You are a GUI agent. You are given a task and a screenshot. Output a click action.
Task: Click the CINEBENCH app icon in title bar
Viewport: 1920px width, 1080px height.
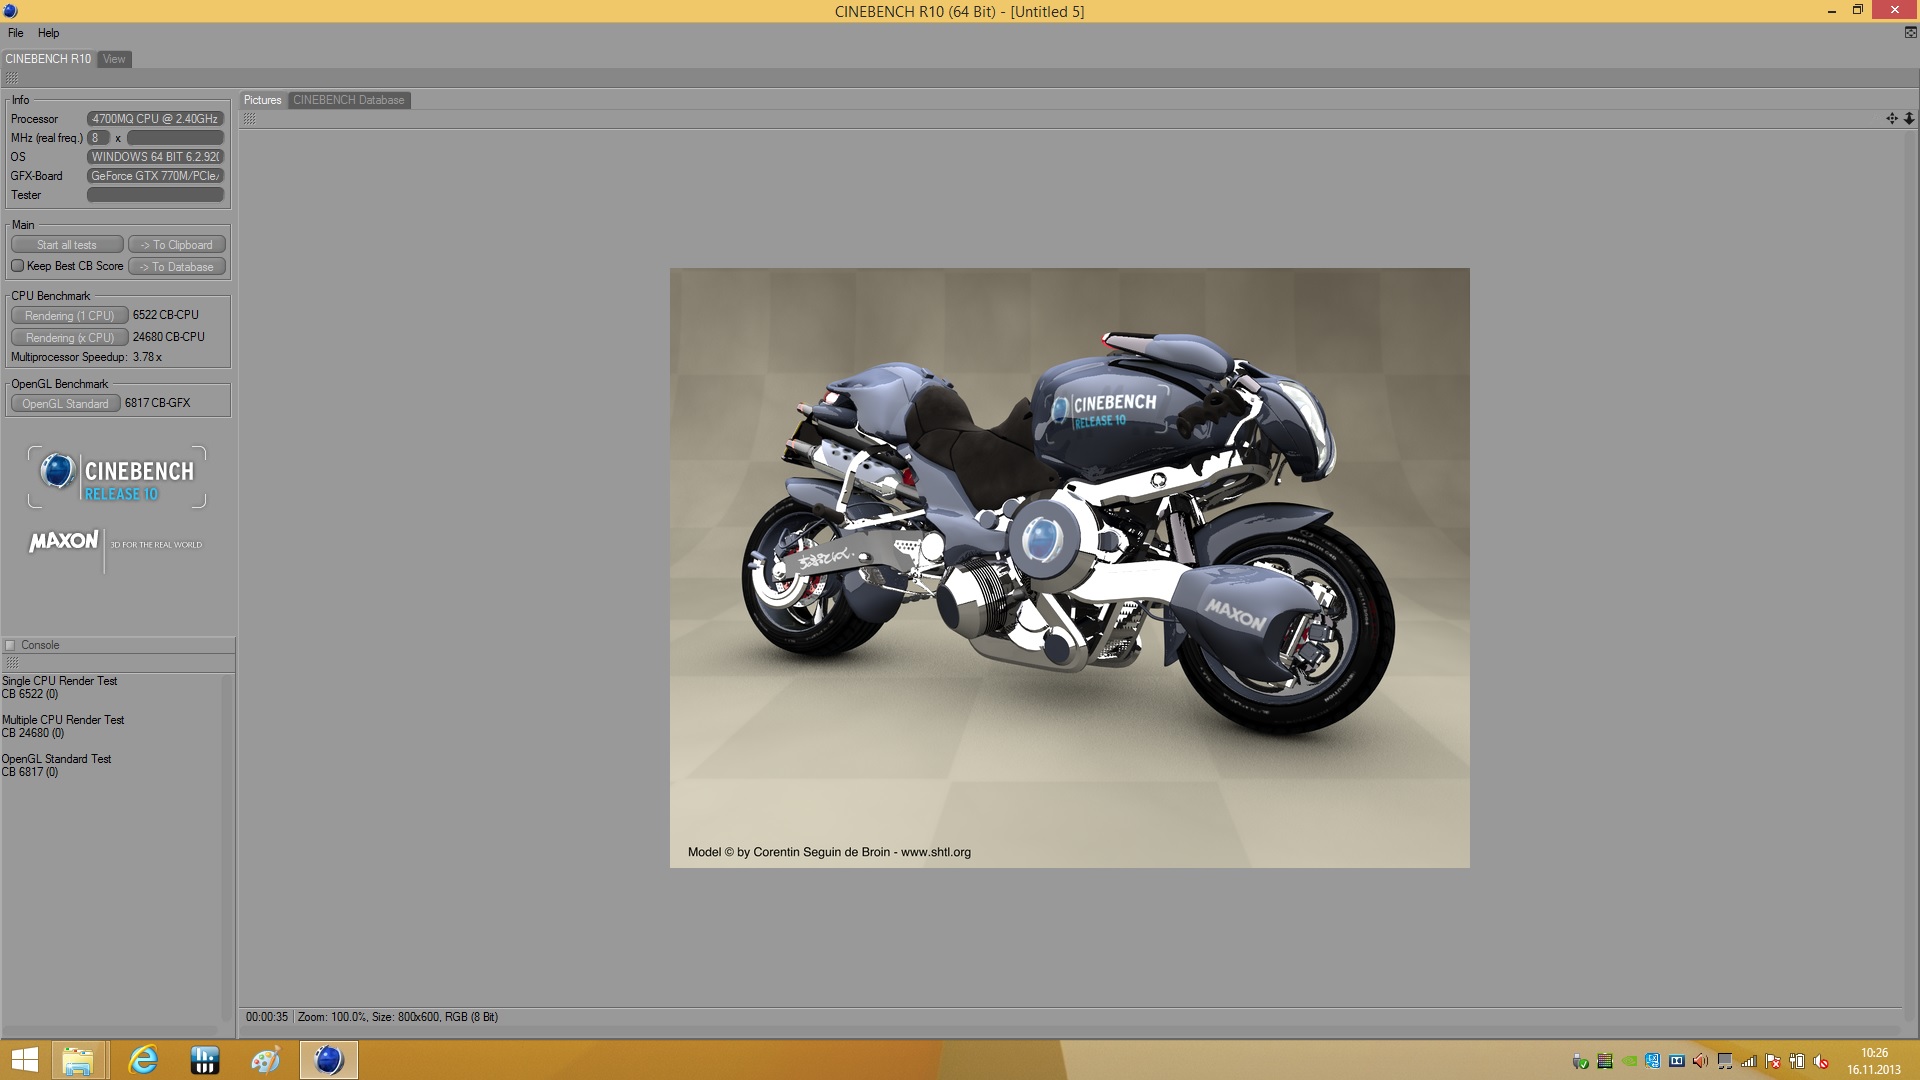click(x=10, y=11)
